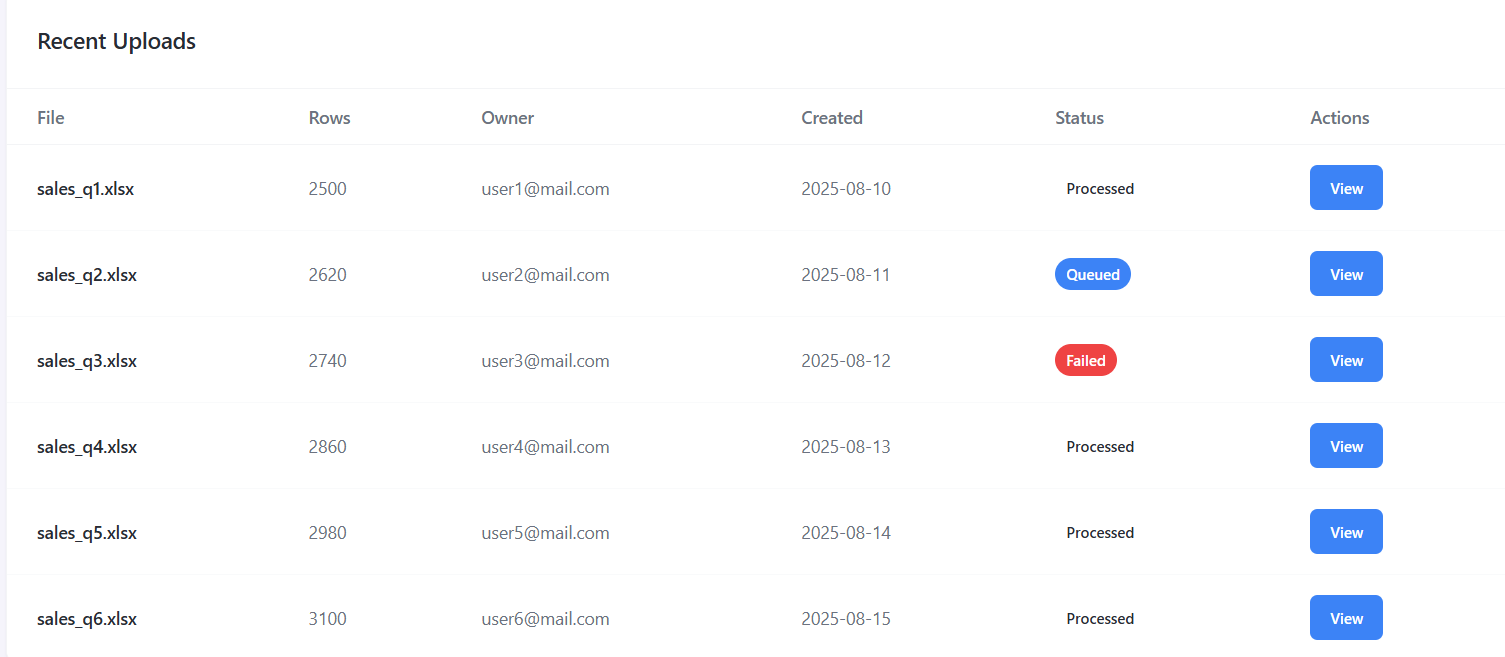Click View button for sales_q1.xlsx
The width and height of the screenshot is (1505, 657).
(1346, 188)
